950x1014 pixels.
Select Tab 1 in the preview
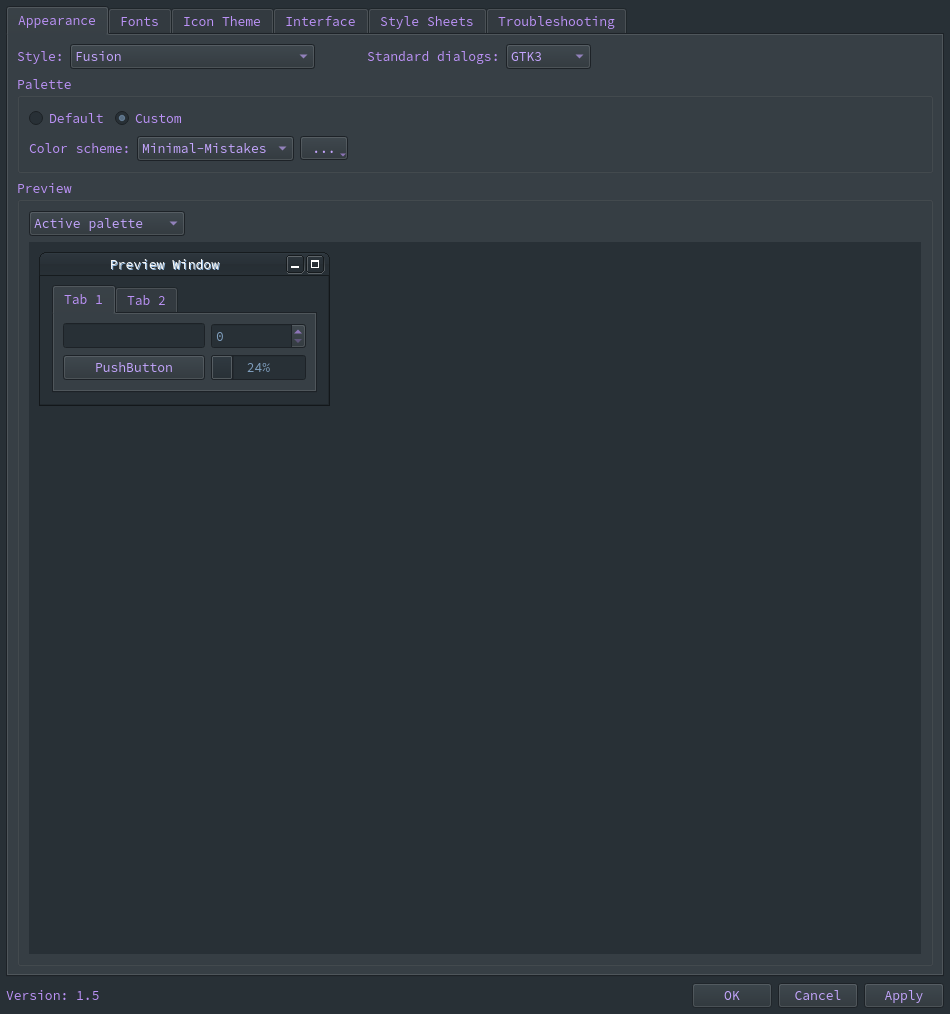point(83,299)
